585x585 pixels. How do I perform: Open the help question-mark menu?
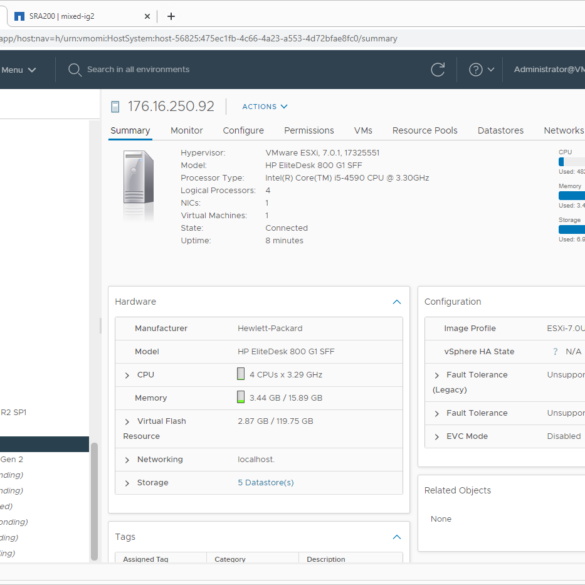(481, 69)
